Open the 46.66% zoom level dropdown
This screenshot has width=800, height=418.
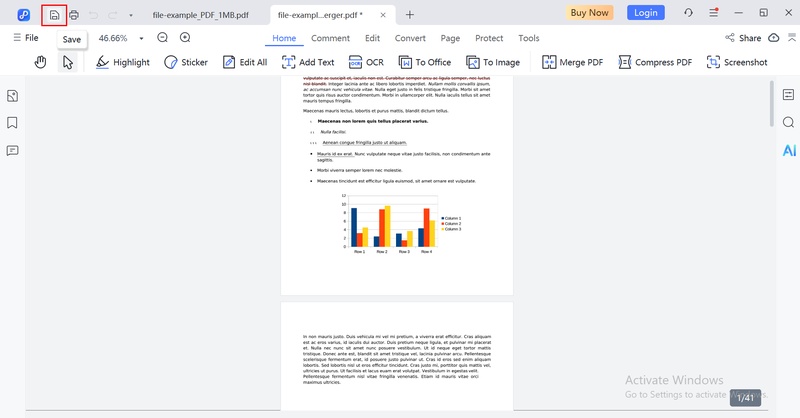[141, 38]
